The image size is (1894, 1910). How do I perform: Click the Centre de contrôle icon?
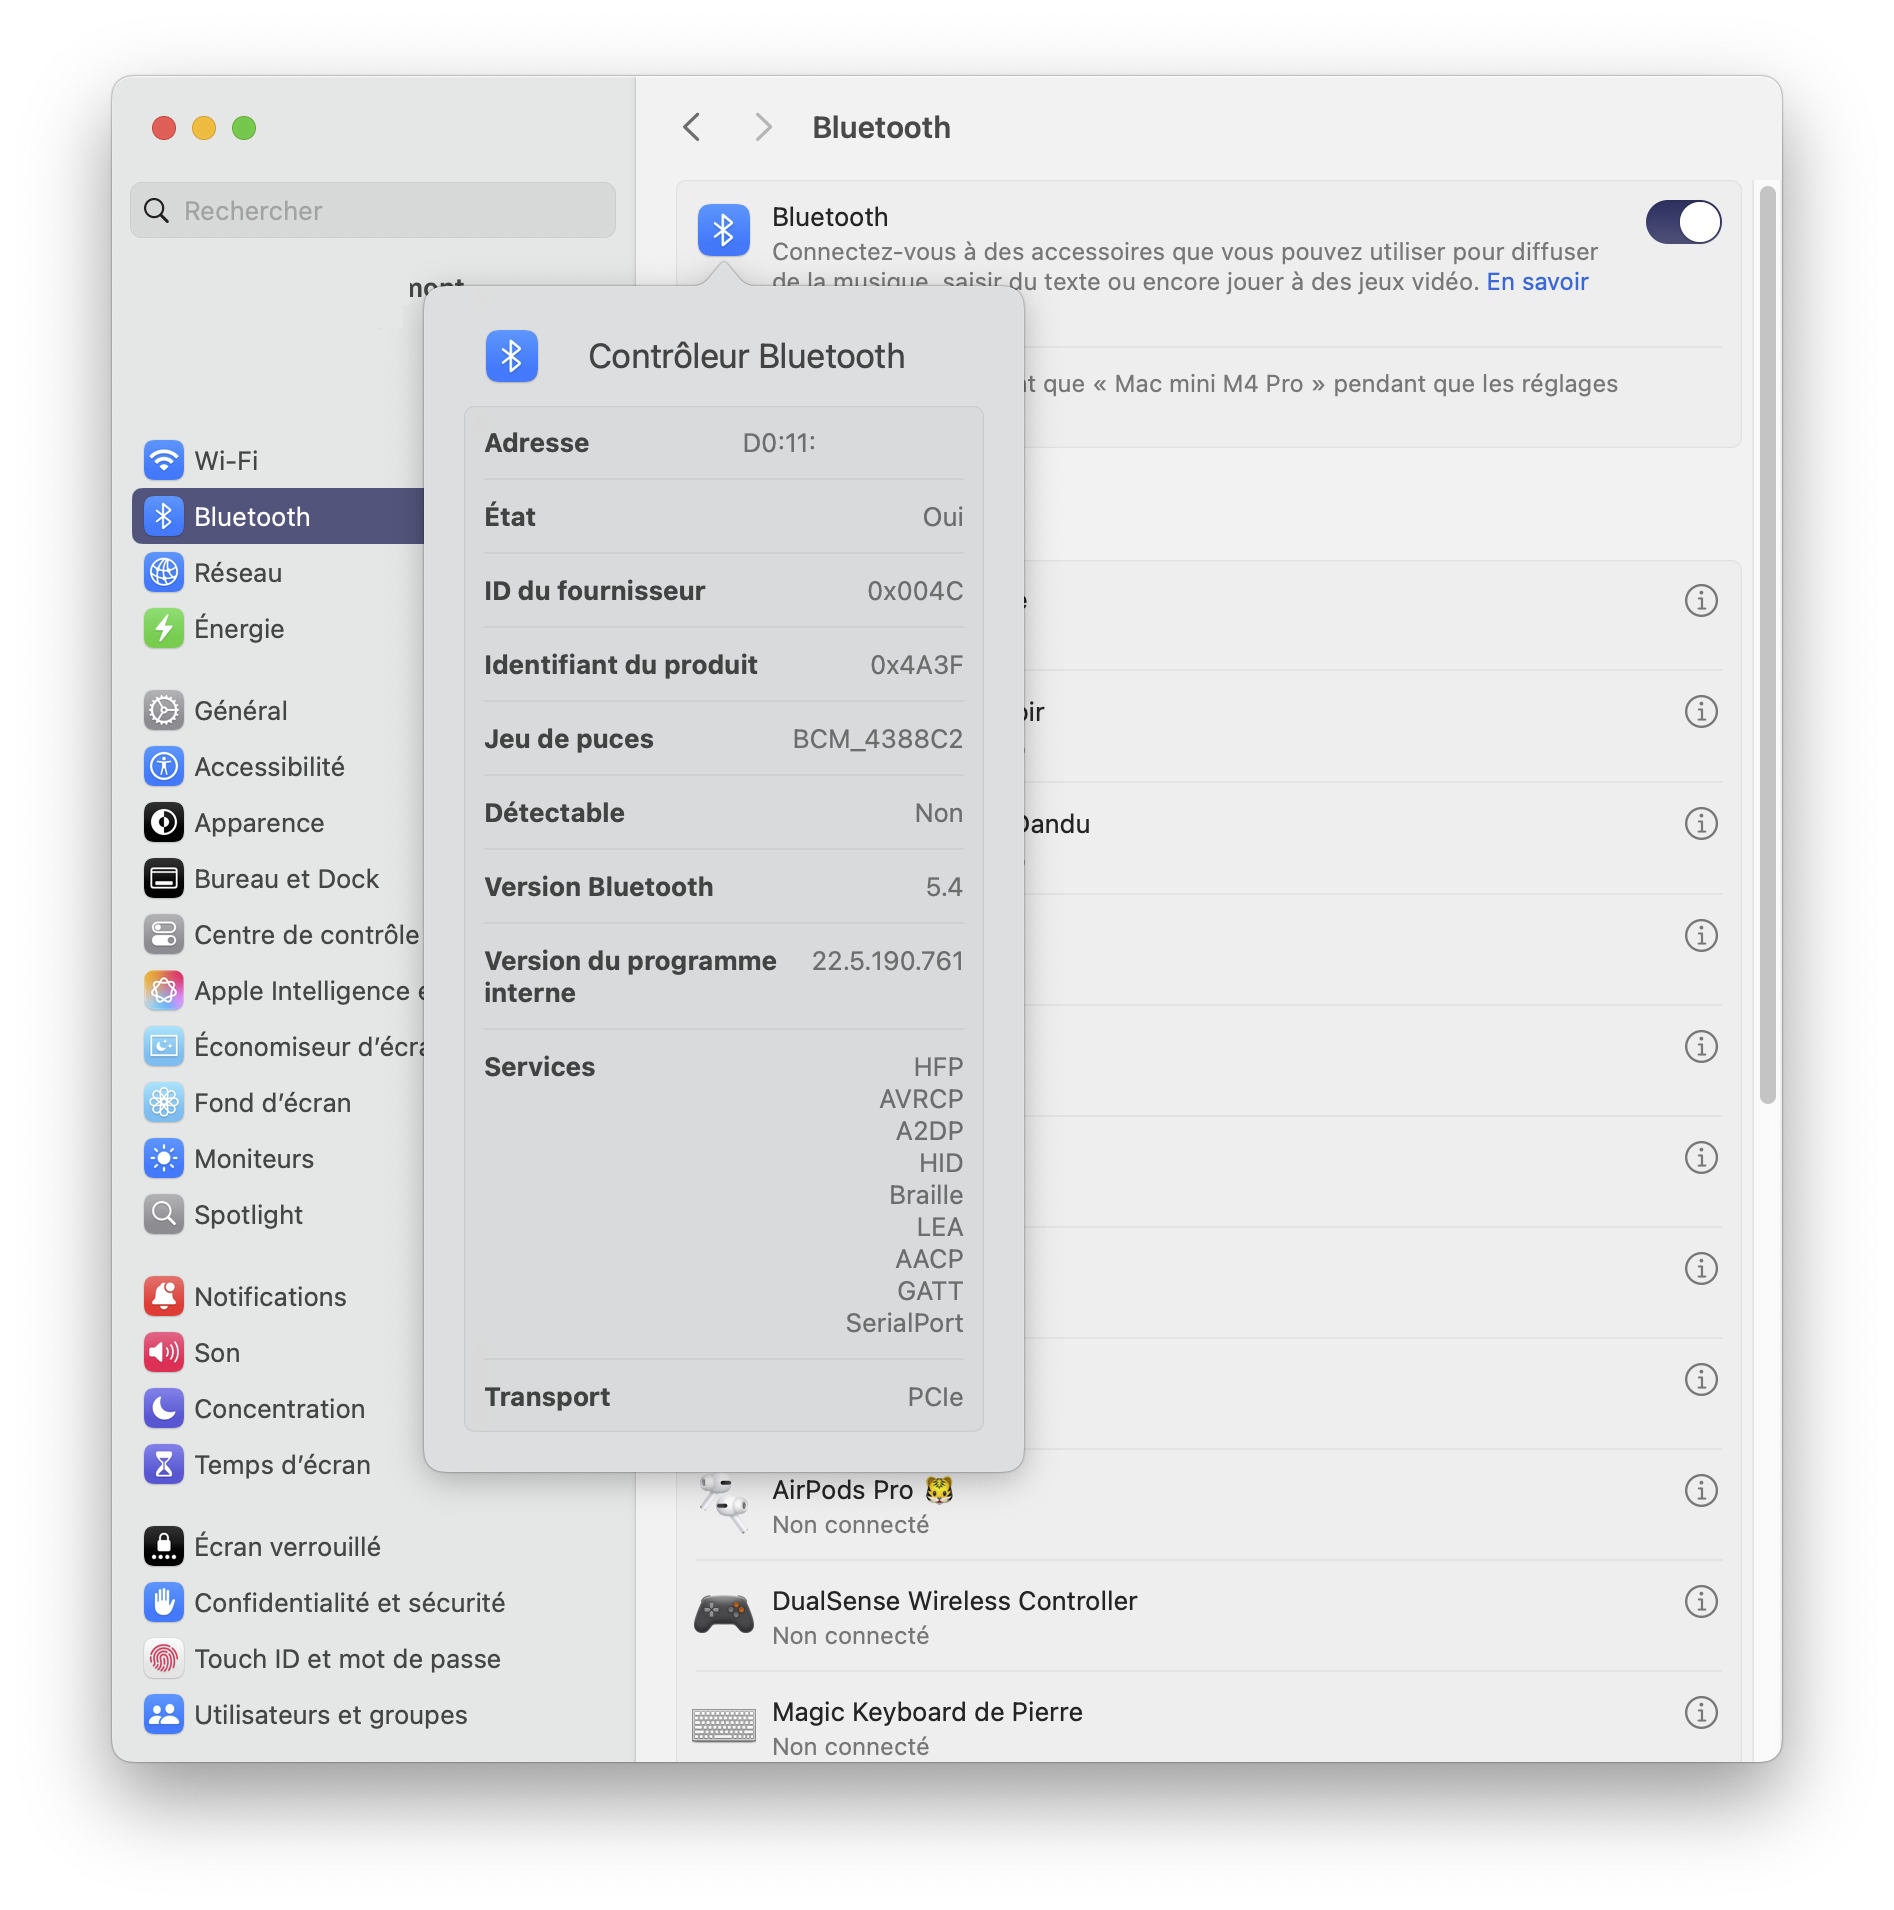[164, 935]
